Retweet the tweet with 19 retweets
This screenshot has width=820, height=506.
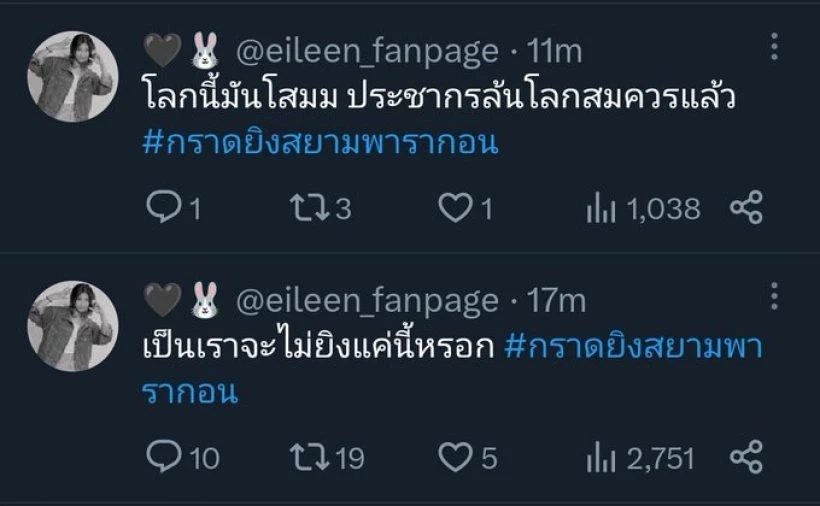[x=304, y=458]
